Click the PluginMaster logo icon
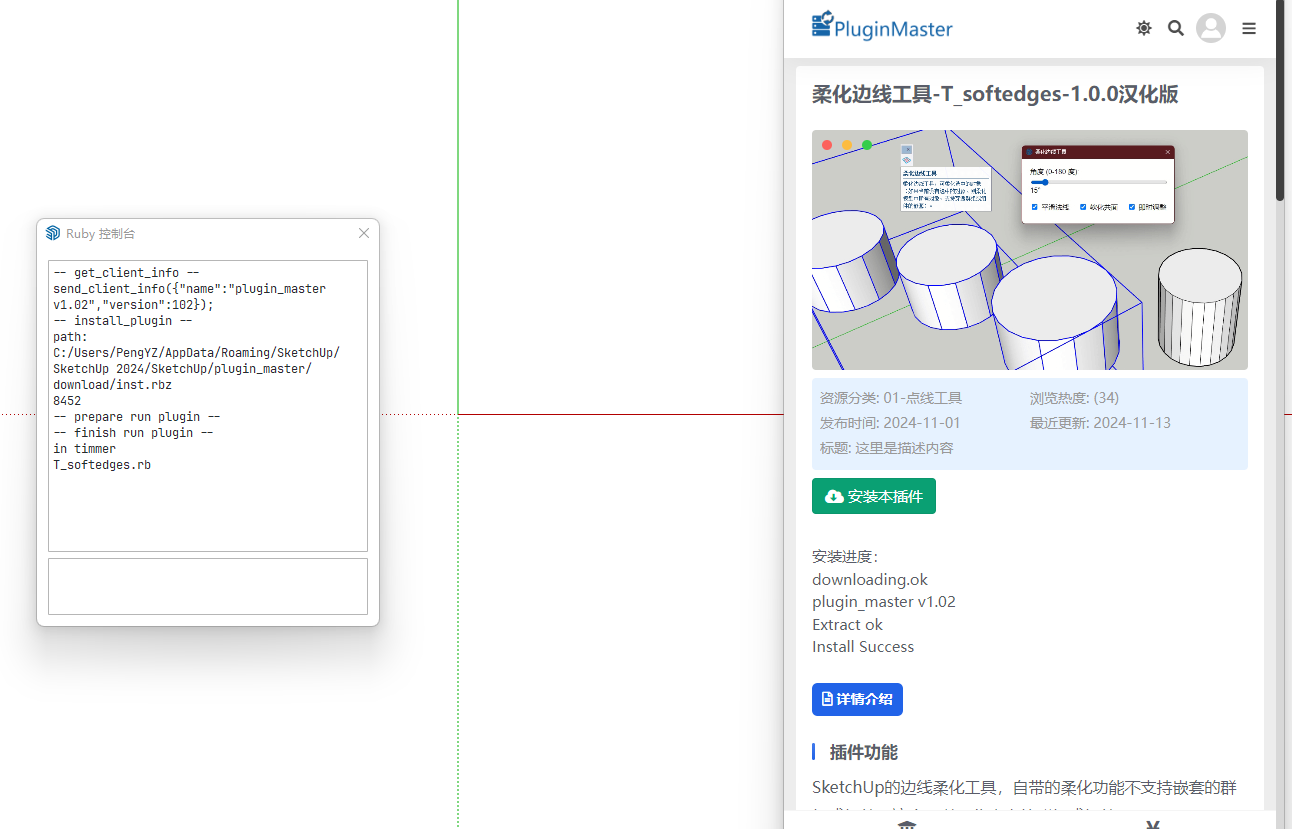1292x829 pixels. (x=822, y=25)
